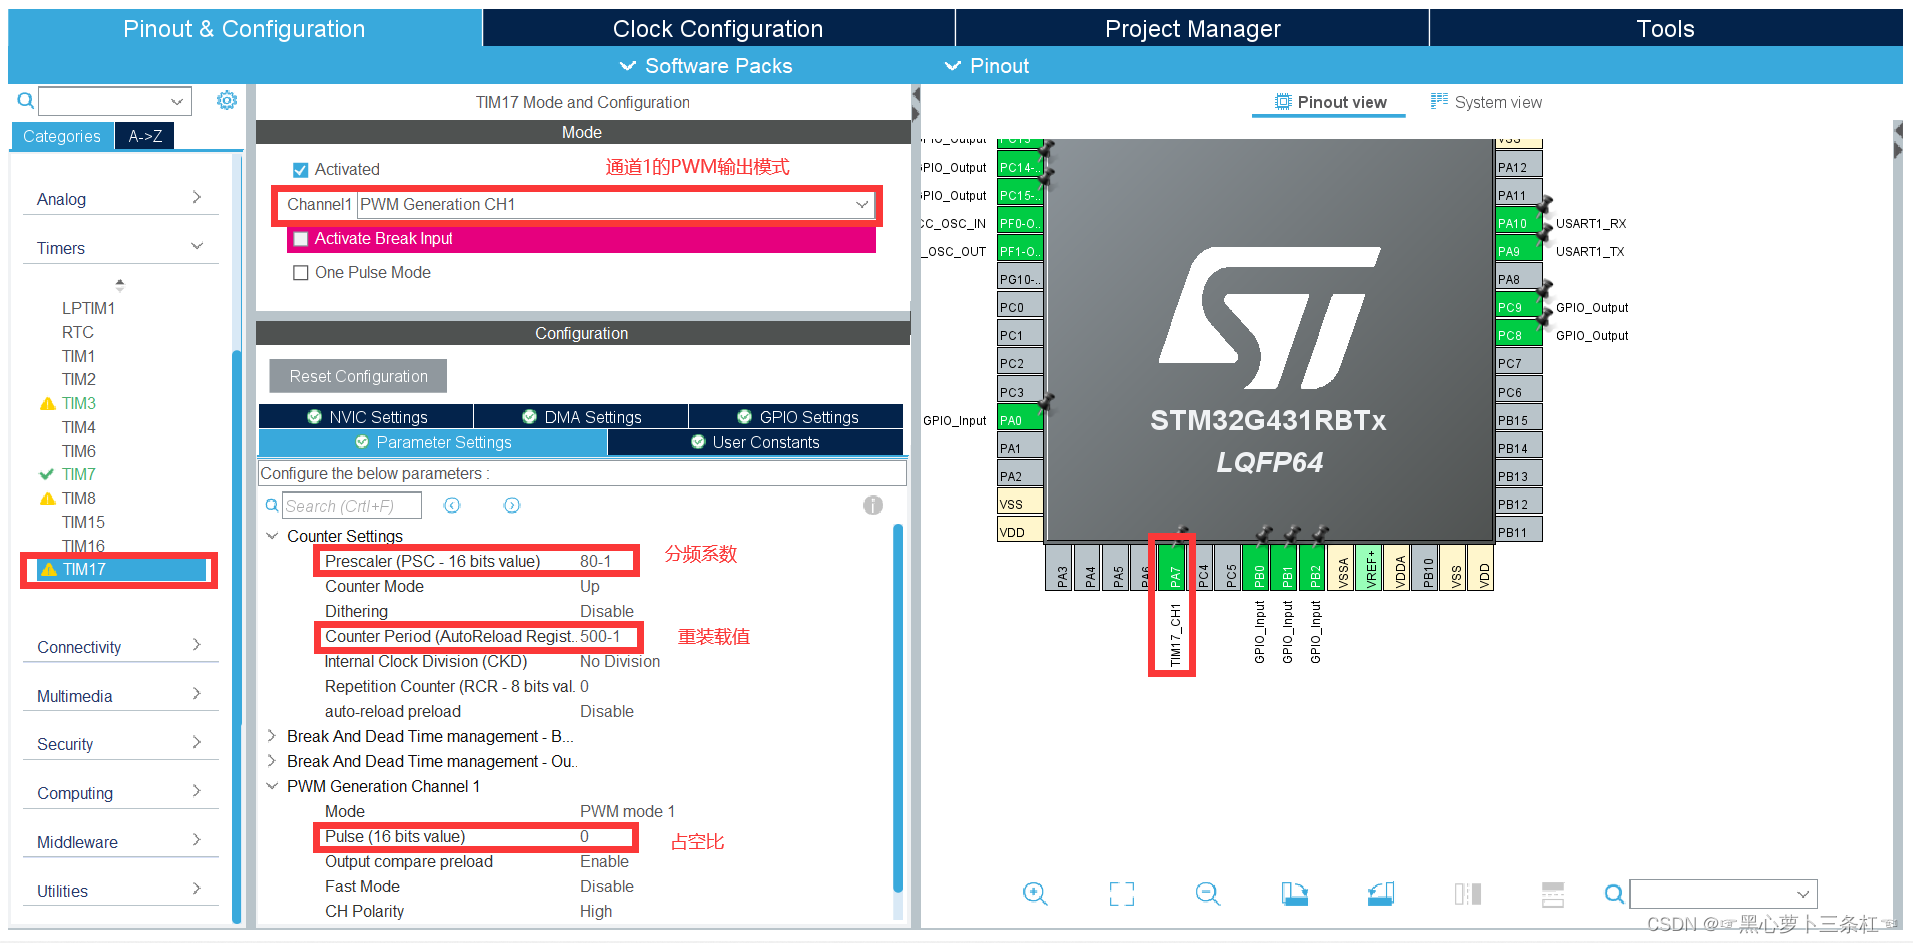Select TIM7 in the timers list
Viewport: 1913px width, 943px height.
[x=79, y=474]
